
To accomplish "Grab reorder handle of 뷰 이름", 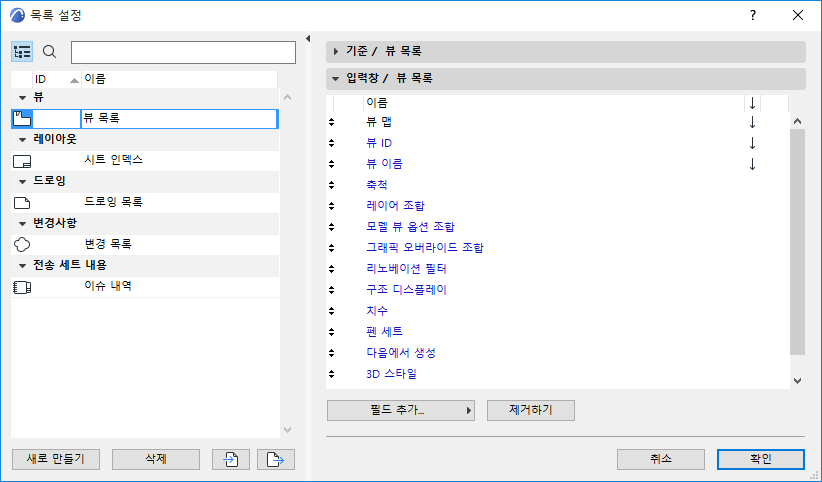I will 331,164.
